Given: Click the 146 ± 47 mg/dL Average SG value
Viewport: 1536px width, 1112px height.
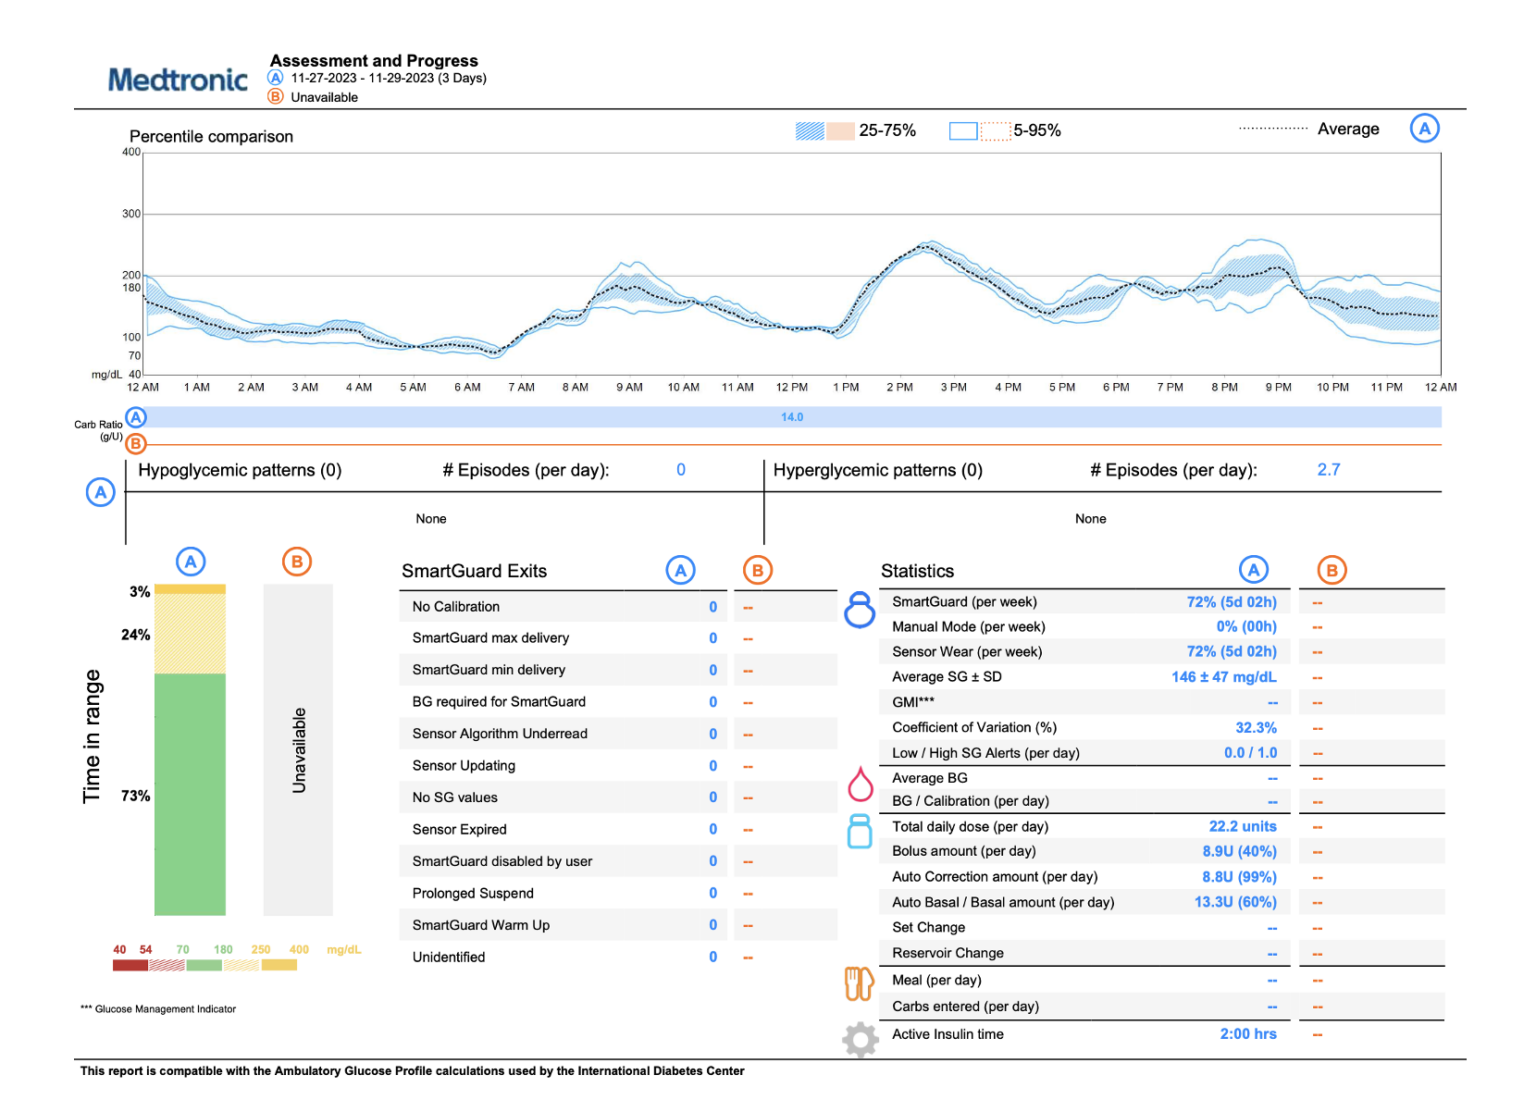Looking at the screenshot, I should [1223, 677].
